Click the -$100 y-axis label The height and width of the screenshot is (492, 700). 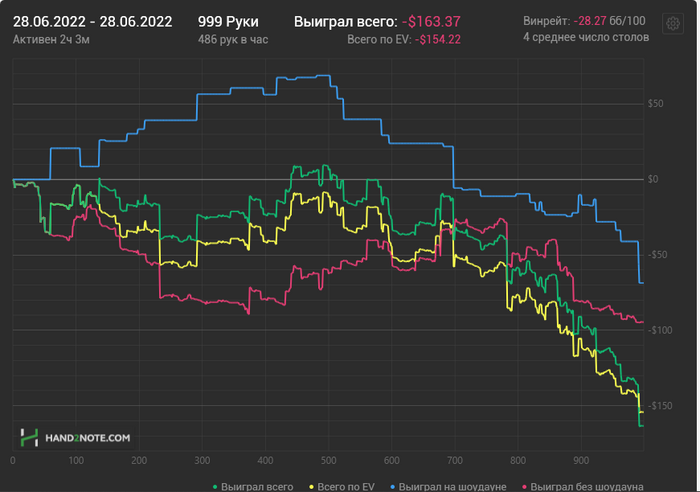[660, 330]
